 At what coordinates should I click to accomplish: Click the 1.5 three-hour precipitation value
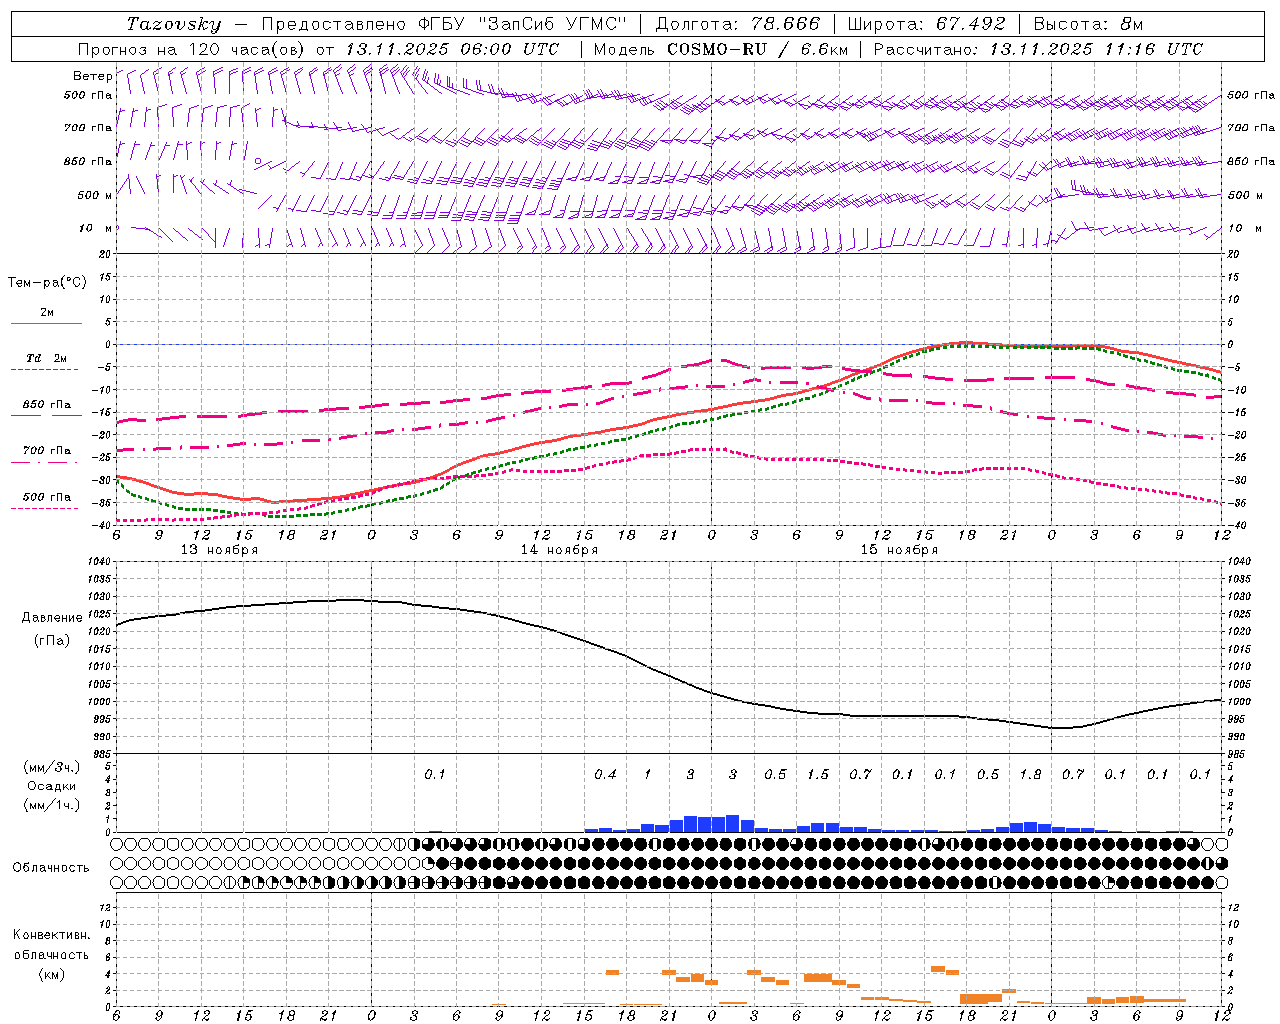point(818,775)
